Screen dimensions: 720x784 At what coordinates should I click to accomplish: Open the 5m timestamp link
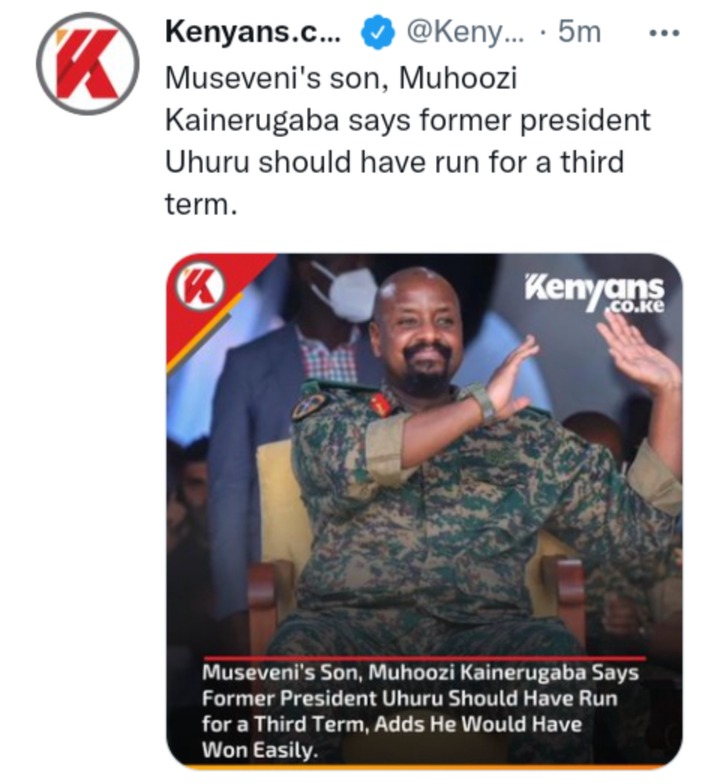(x=580, y=32)
